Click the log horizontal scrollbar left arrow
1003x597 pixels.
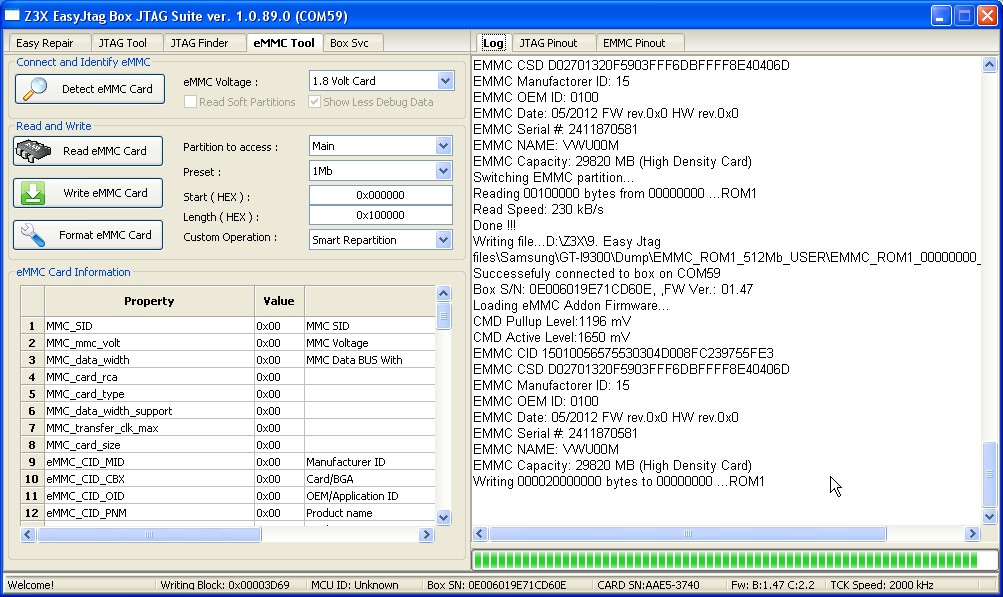(x=480, y=534)
